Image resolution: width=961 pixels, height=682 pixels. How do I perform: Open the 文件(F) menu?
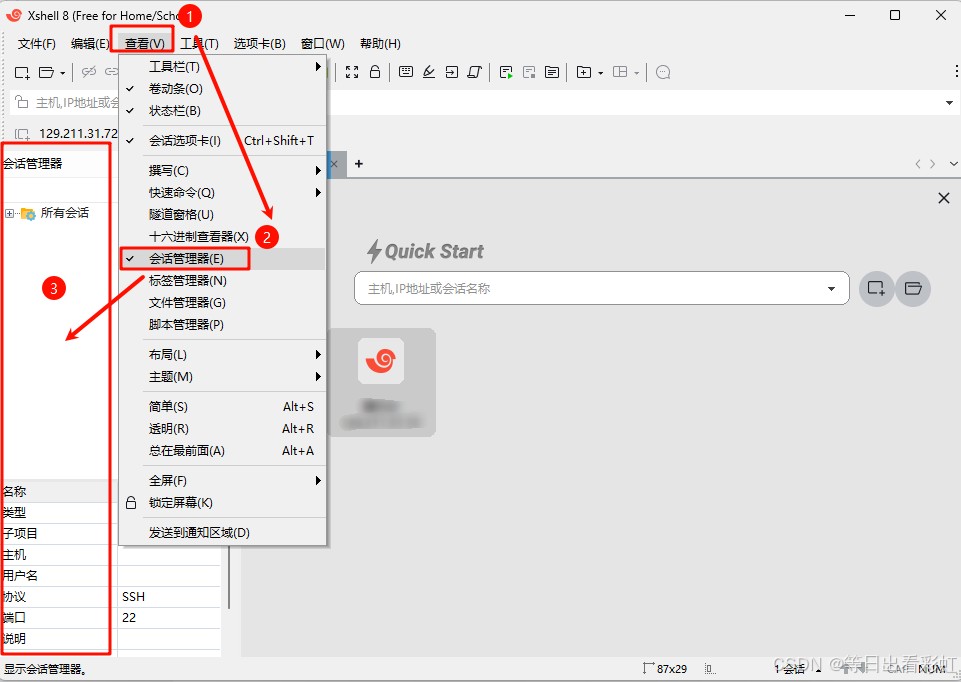pyautogui.click(x=37, y=44)
